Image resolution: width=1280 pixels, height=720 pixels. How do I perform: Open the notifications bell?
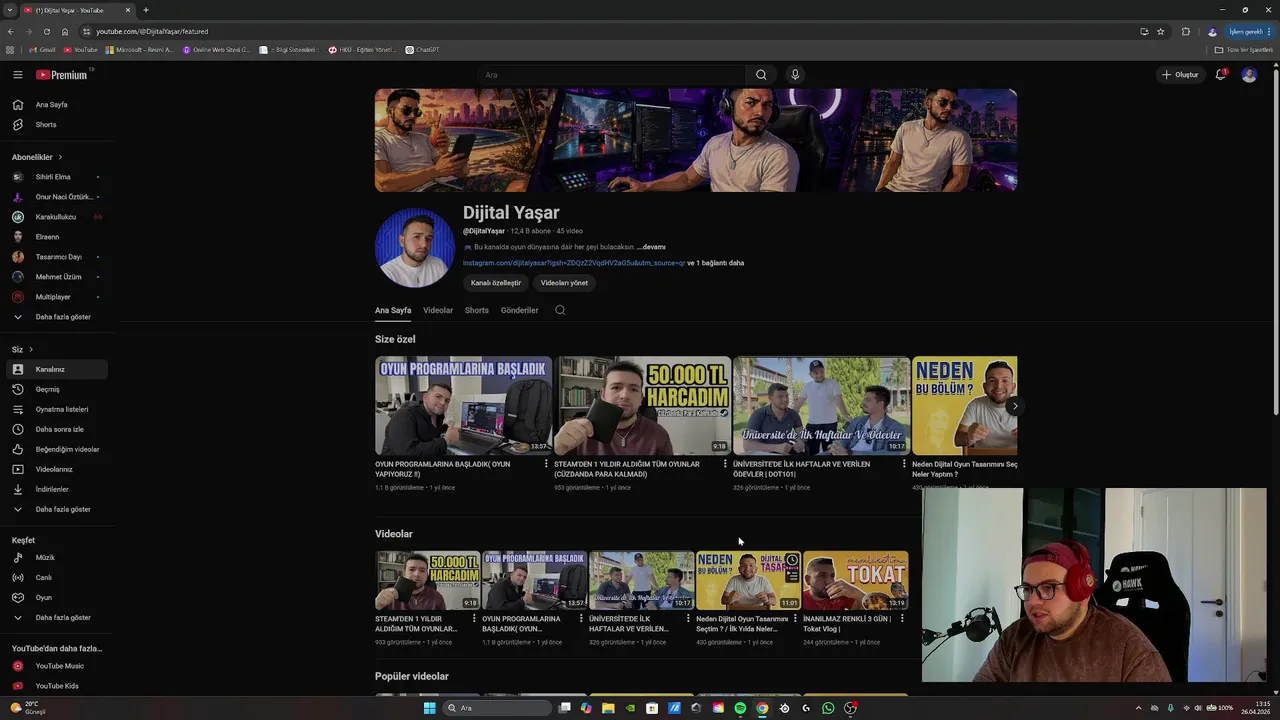(1220, 75)
